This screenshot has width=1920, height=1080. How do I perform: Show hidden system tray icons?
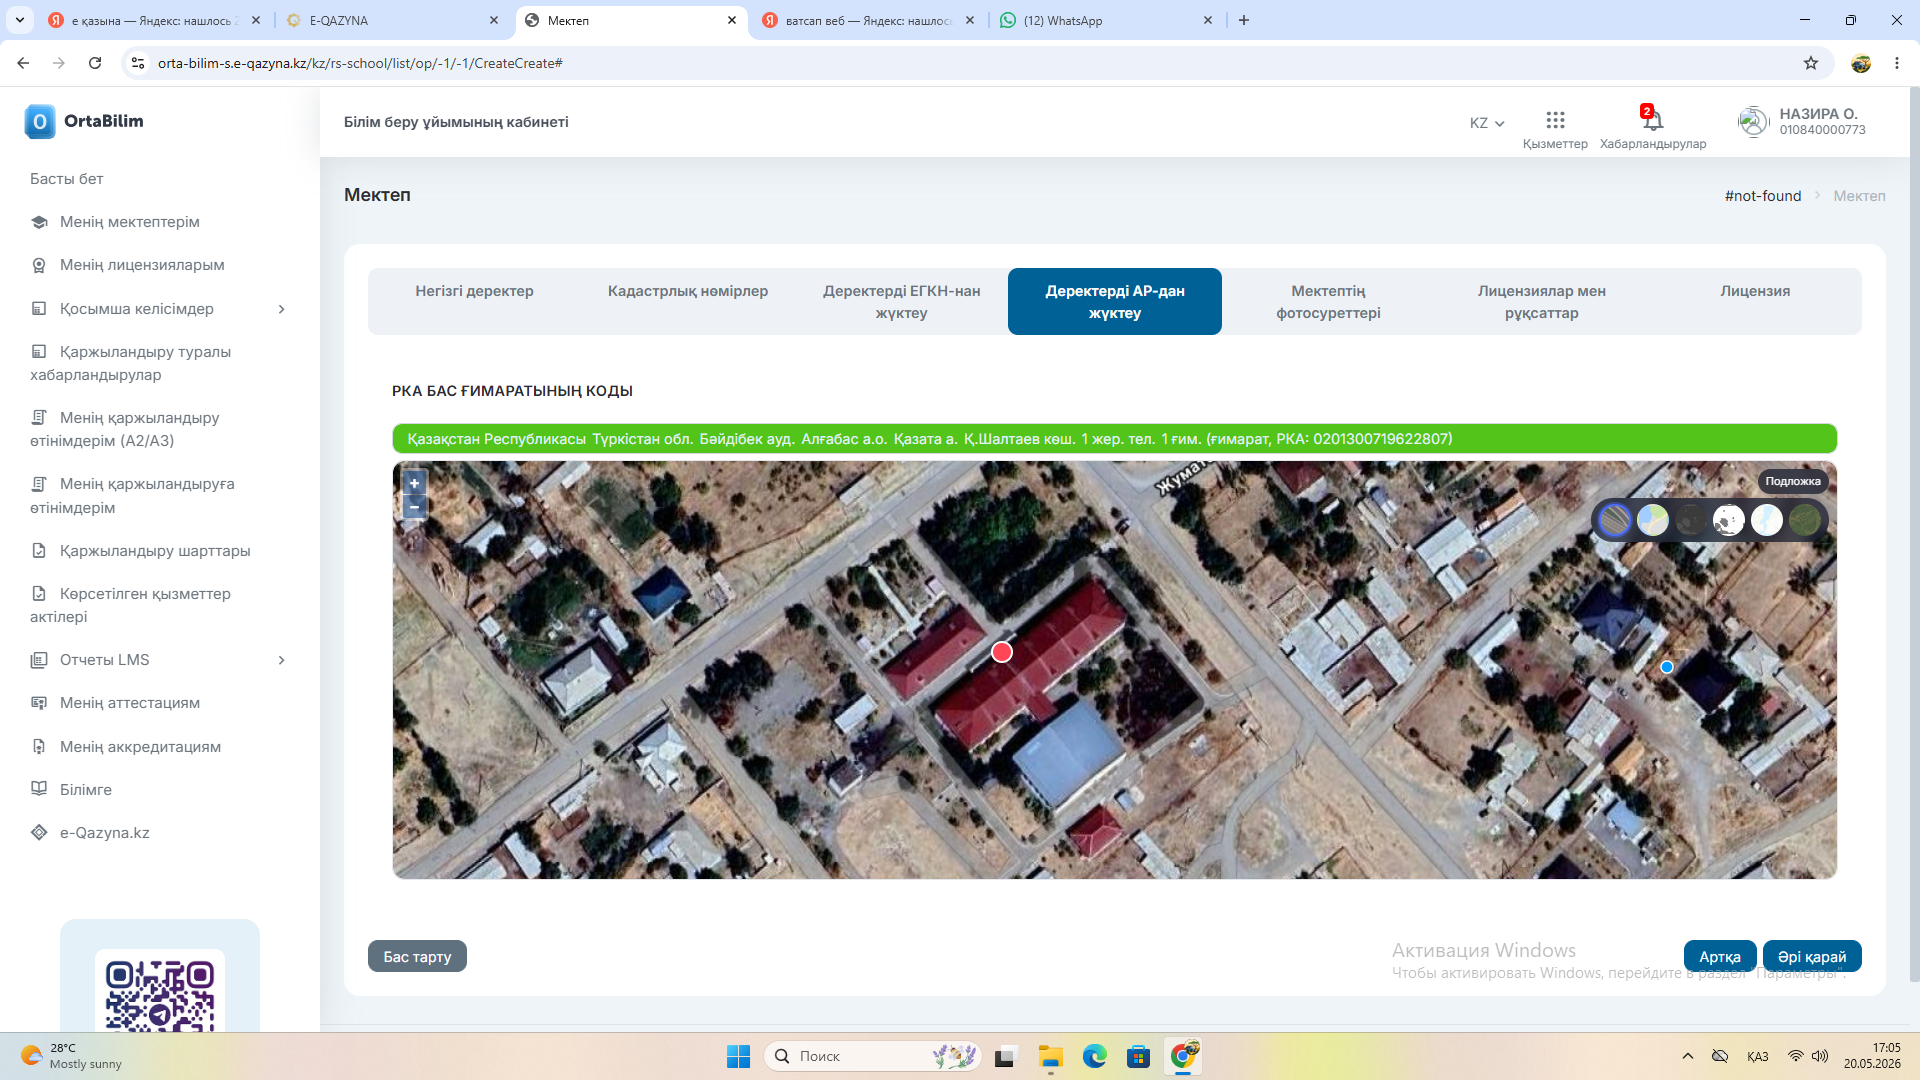click(x=1688, y=1056)
